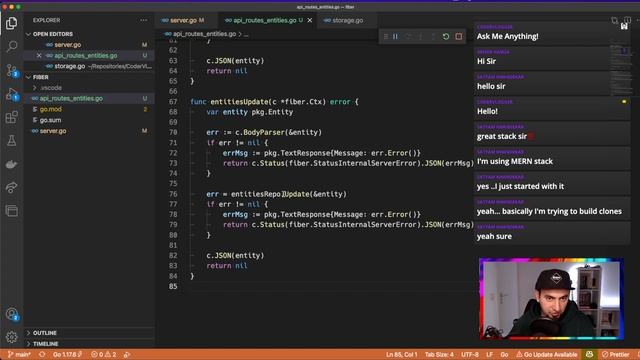Click the webcam video overlay
The height and width of the screenshot is (360, 640).
click(x=551, y=299)
